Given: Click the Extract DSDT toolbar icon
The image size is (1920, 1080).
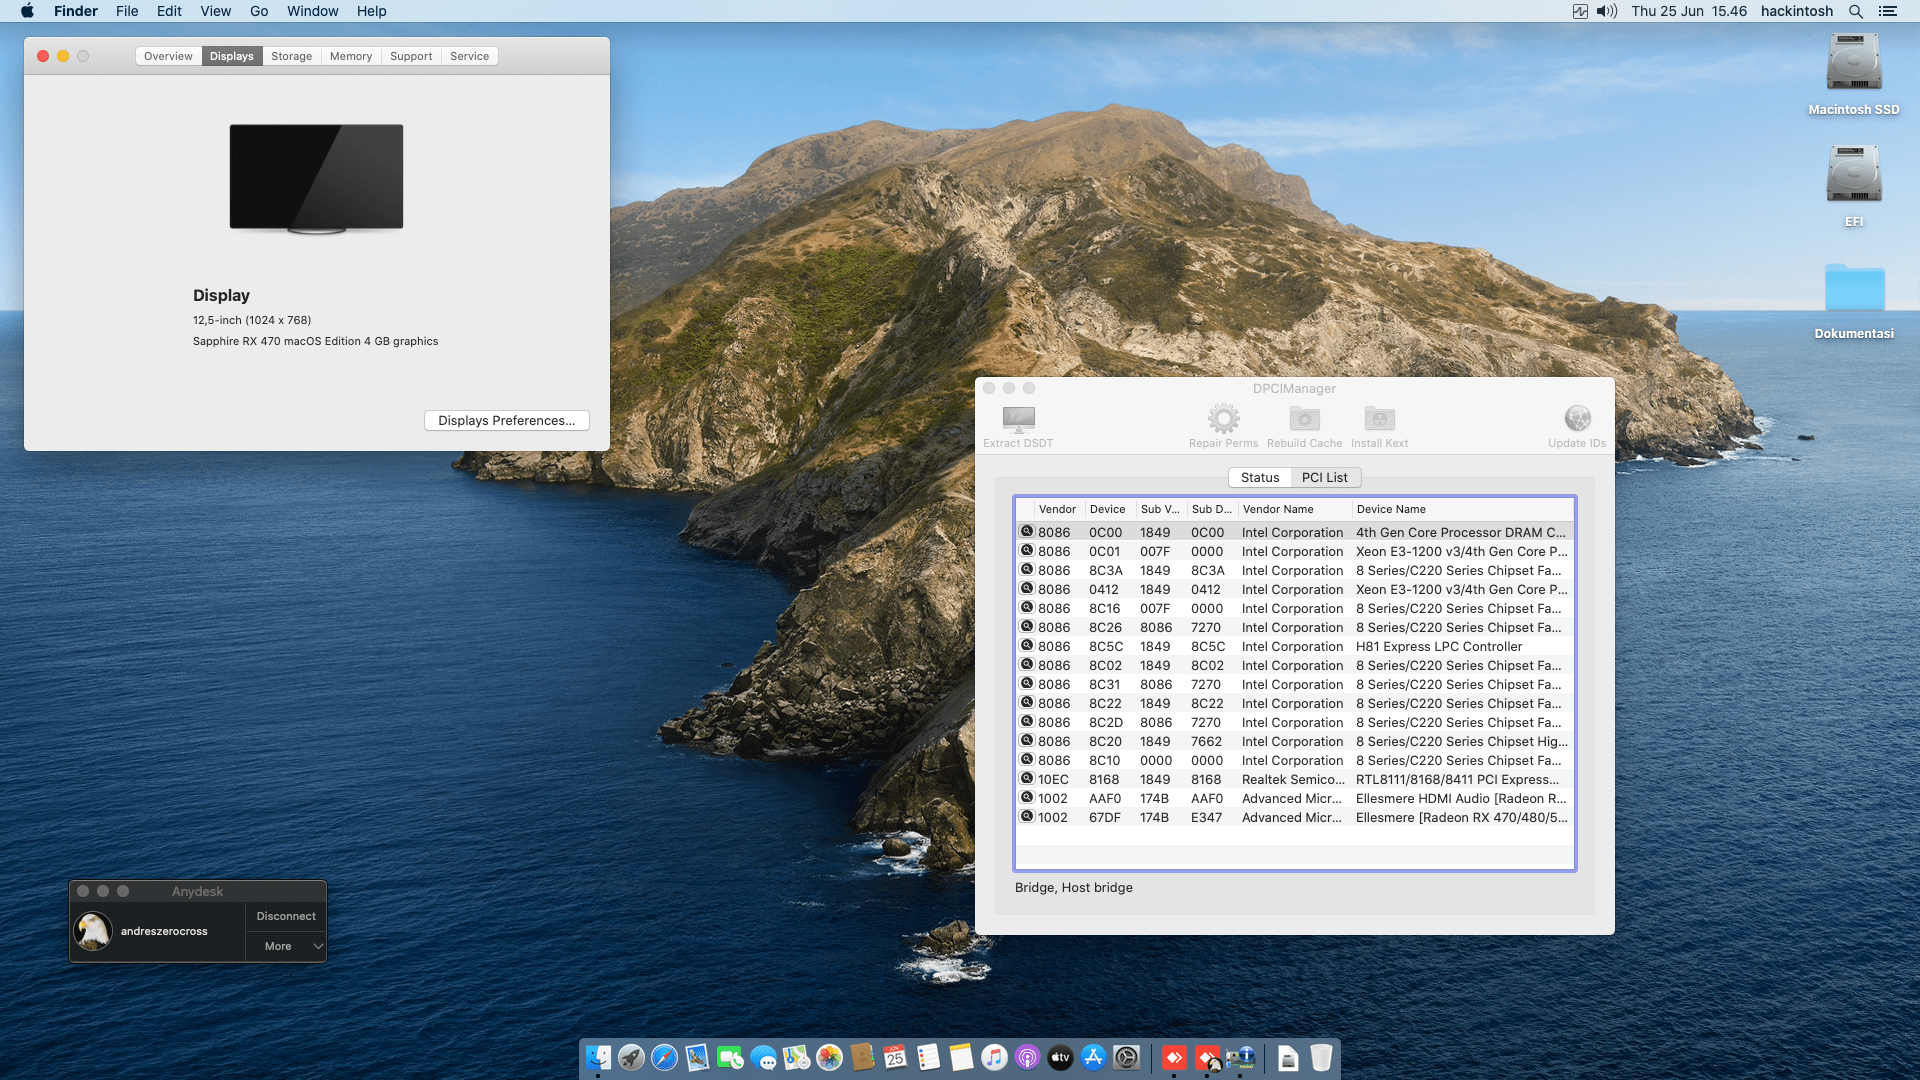Looking at the screenshot, I should click(x=1018, y=420).
